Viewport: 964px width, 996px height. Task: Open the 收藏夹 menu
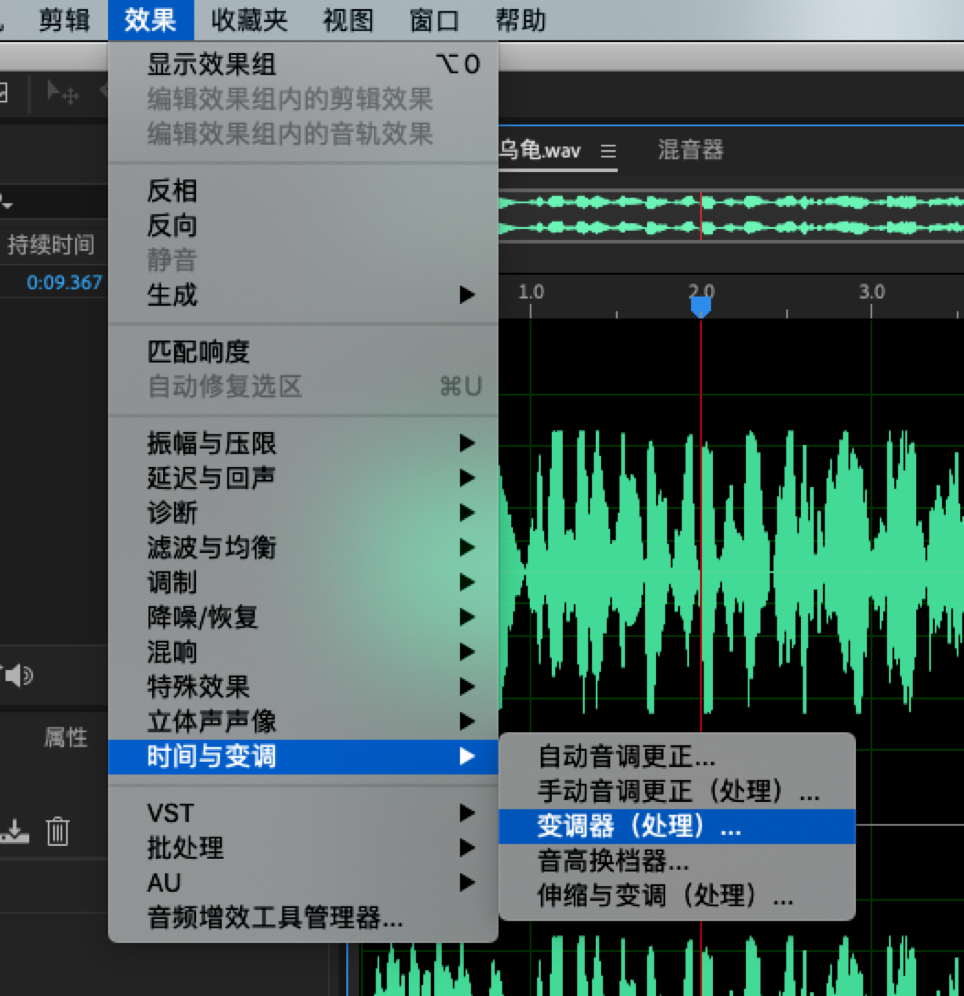250,20
